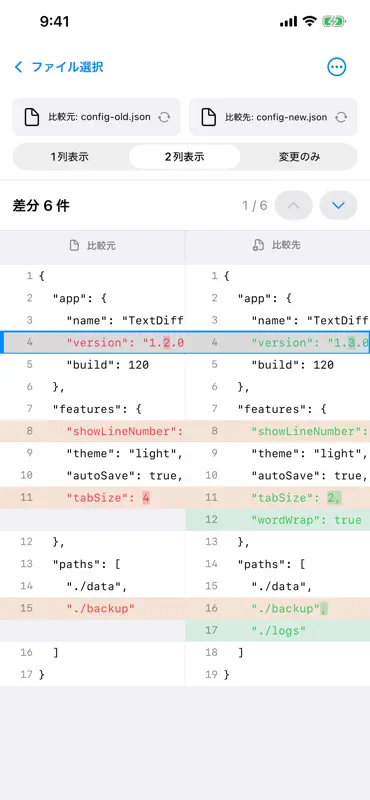The image size is (370, 800).
Task: Tap the 比較元 column header label
Action: coord(102,245)
